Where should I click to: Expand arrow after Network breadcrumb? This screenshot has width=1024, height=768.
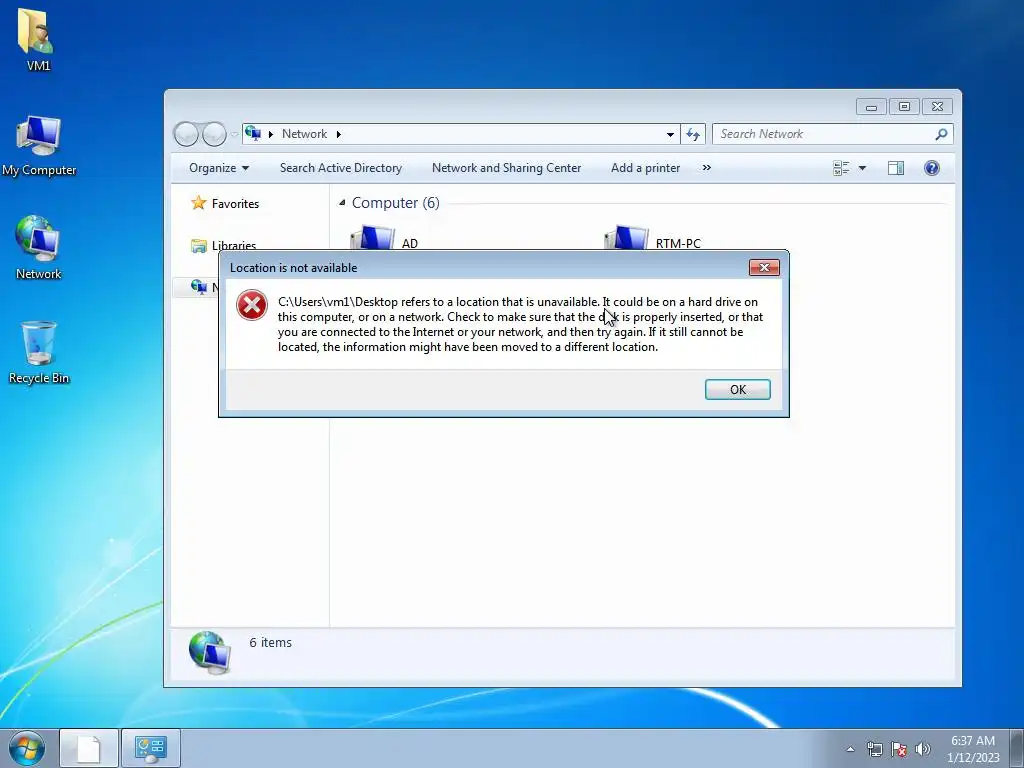[x=338, y=134]
